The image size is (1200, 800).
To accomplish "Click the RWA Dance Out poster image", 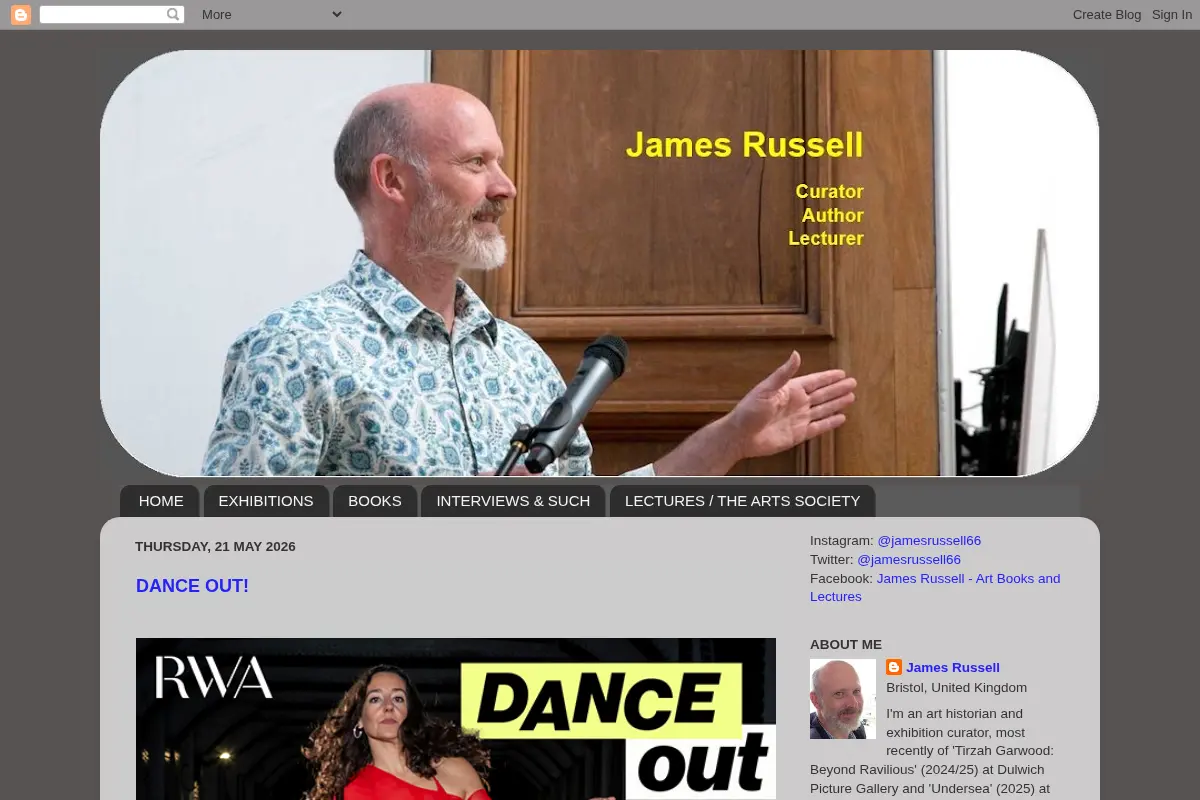I will click(x=456, y=718).
